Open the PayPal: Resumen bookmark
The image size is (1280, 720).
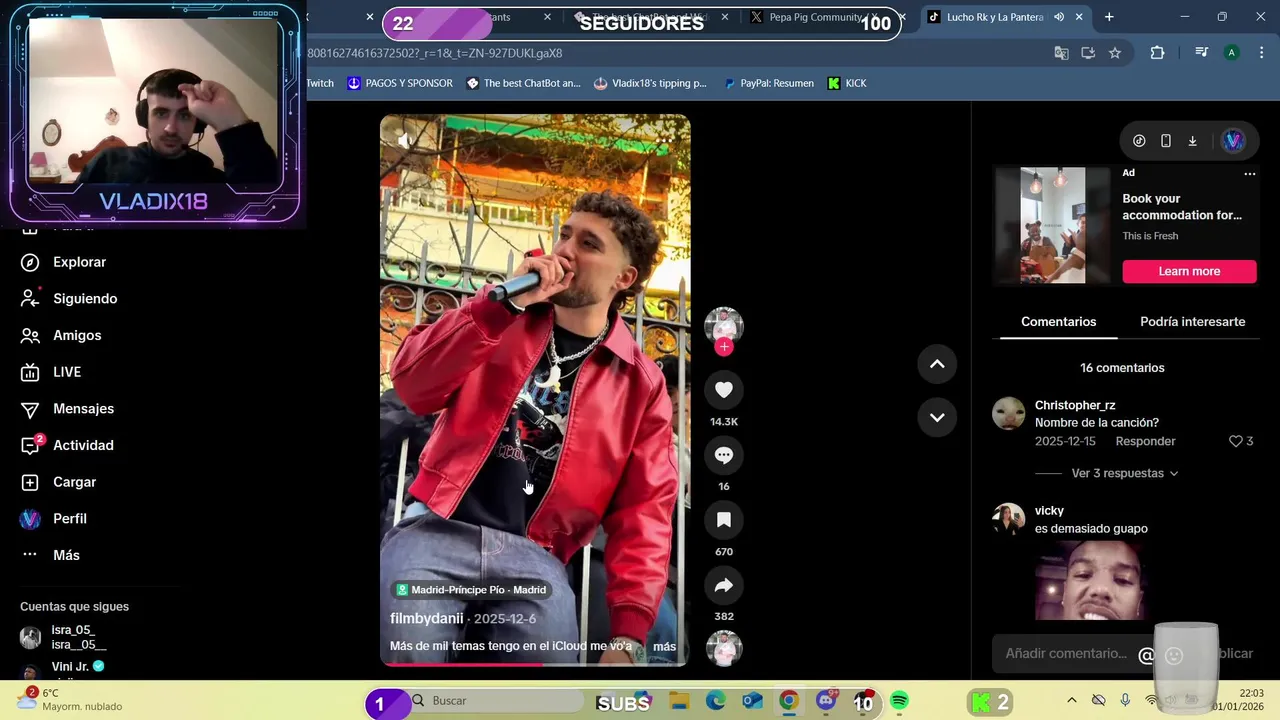(768, 83)
